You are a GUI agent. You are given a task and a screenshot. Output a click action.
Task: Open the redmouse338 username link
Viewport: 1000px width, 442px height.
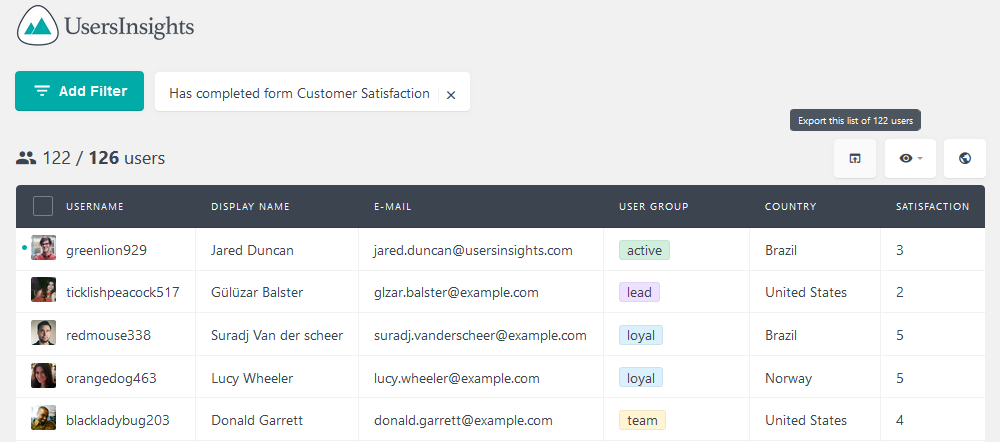point(108,335)
